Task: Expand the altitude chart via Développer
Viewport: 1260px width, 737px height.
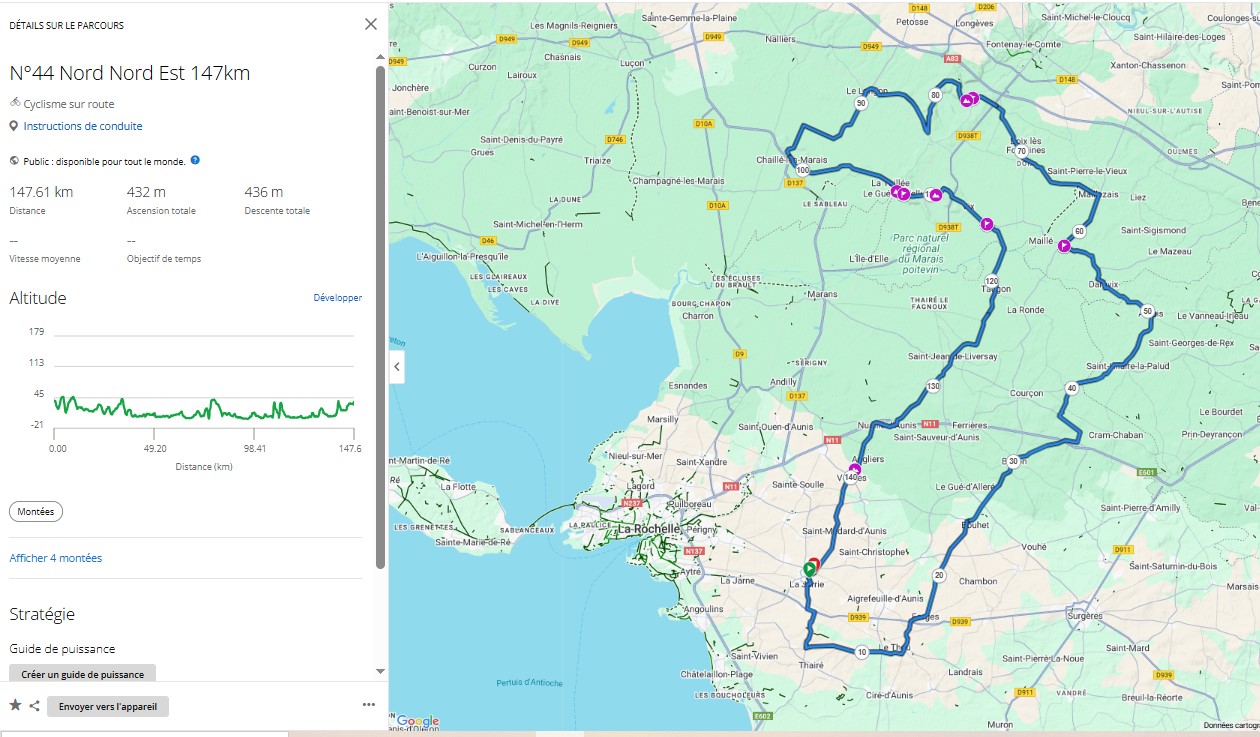Action: 337,298
